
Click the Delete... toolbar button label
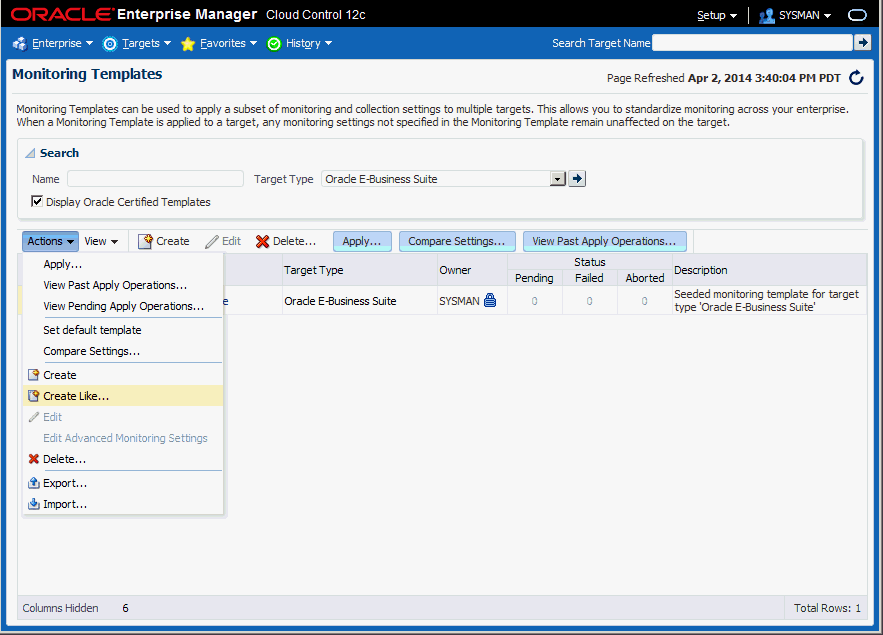click(x=294, y=241)
